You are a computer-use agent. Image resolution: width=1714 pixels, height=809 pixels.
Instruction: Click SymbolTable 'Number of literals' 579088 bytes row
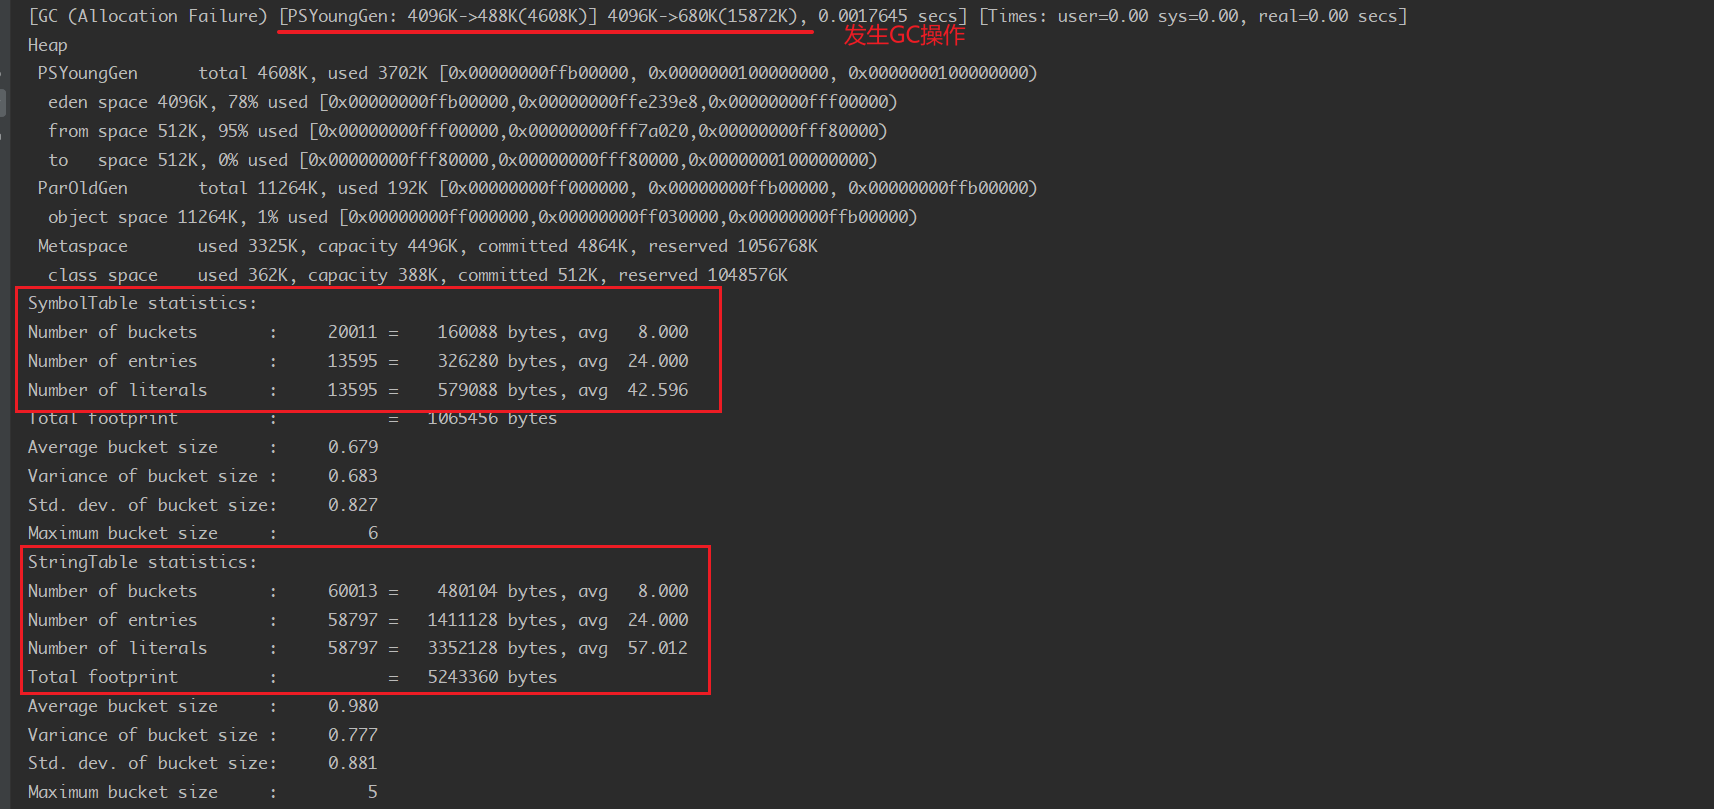[358, 390]
